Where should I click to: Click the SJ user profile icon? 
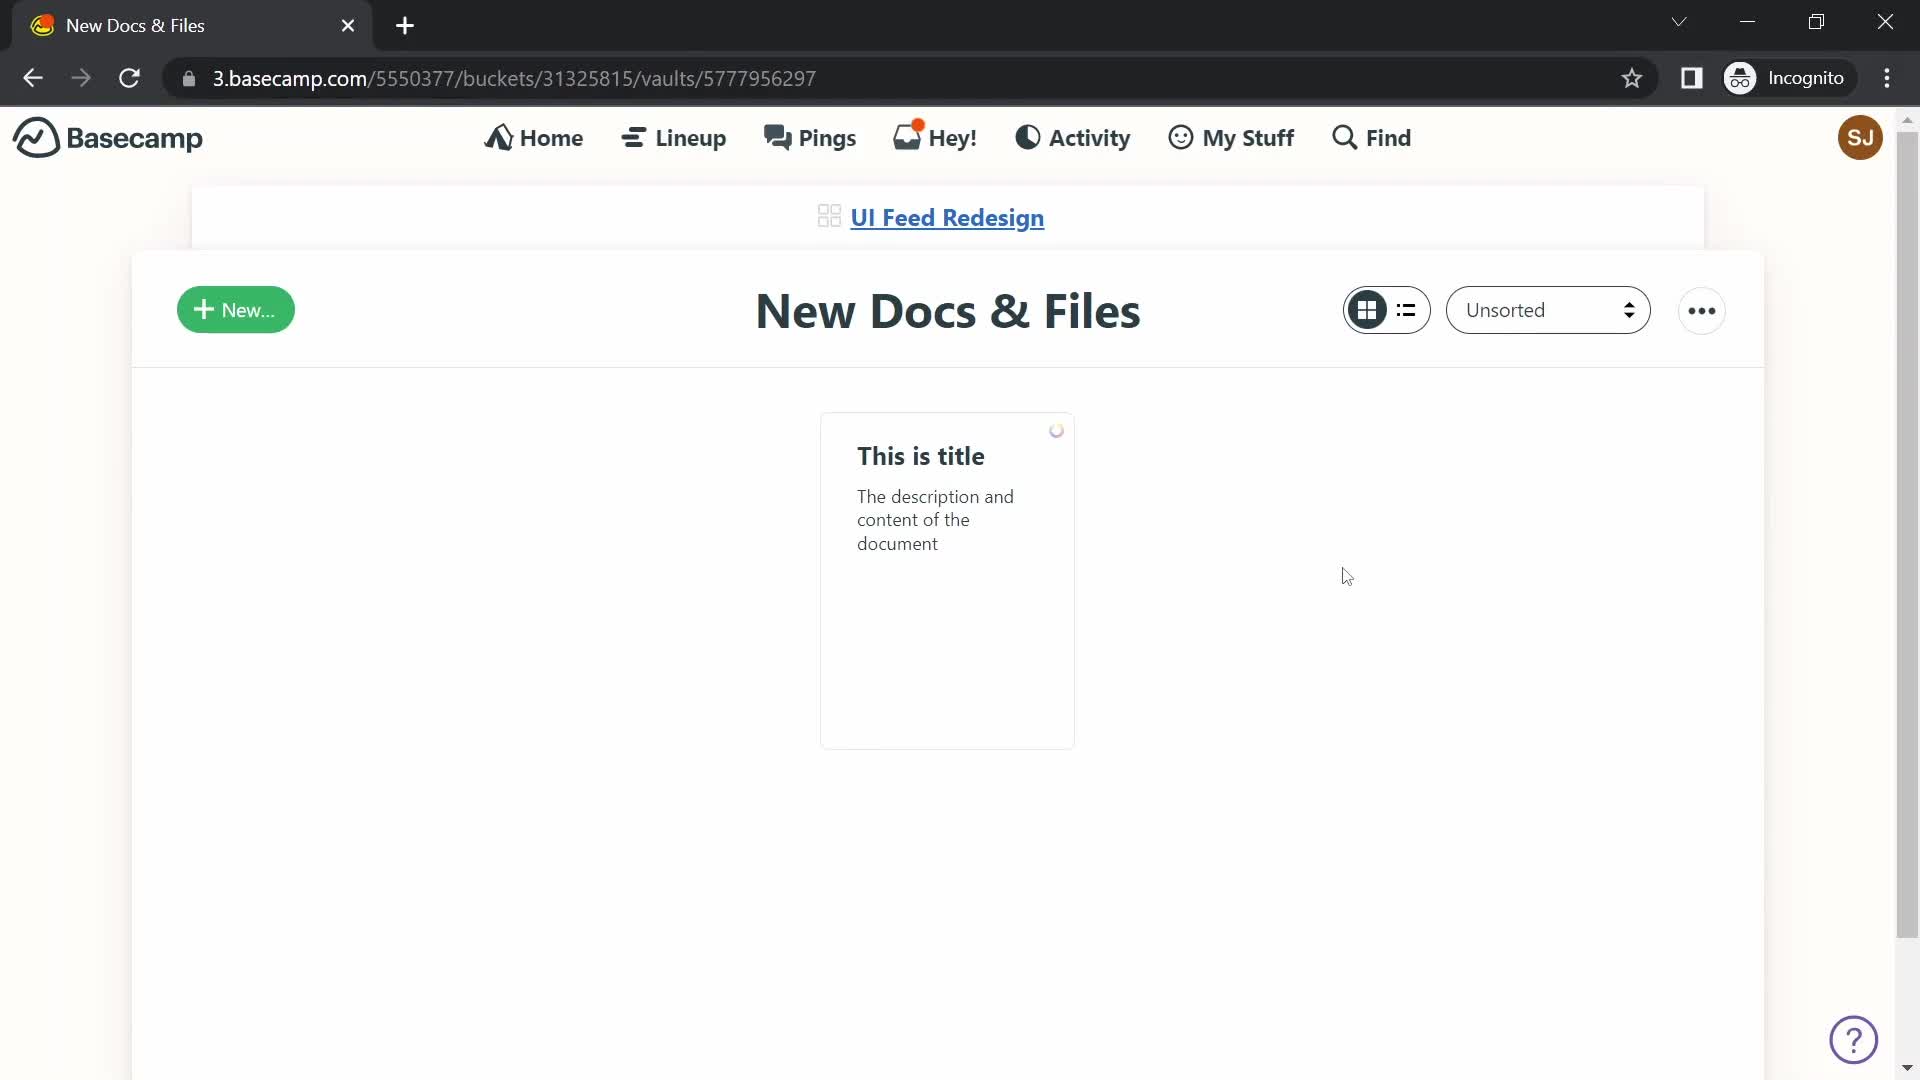[1861, 137]
